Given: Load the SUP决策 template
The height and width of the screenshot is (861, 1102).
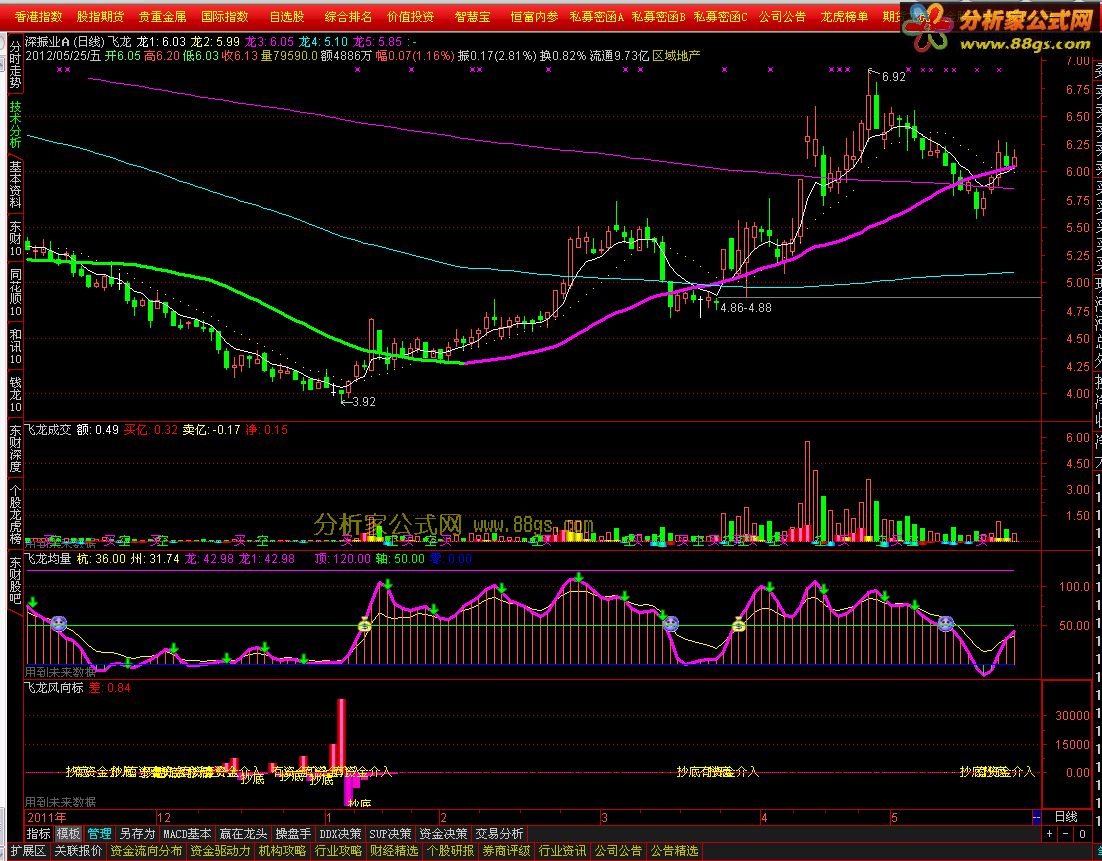Looking at the screenshot, I should click(x=390, y=834).
